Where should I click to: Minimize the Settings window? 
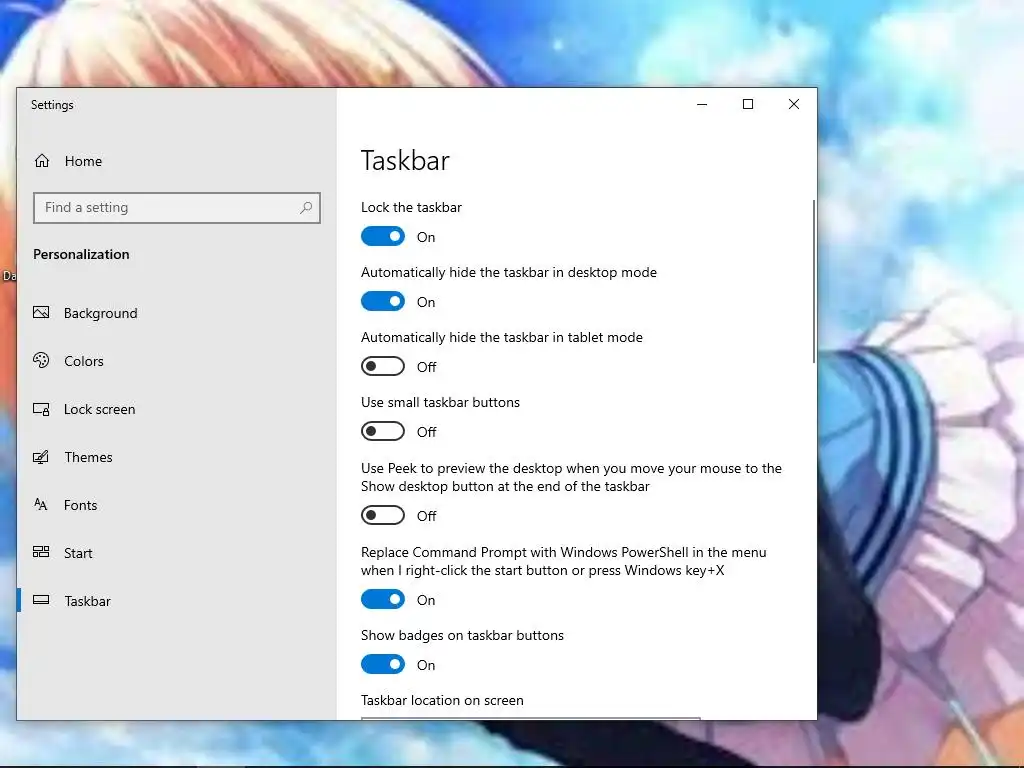pos(702,104)
